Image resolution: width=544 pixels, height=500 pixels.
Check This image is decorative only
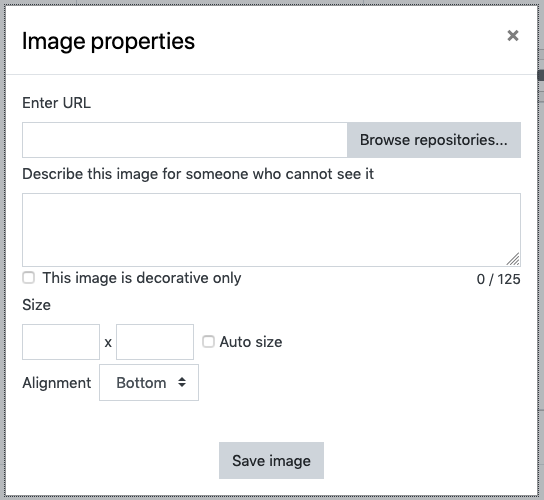pyautogui.click(x=28, y=278)
